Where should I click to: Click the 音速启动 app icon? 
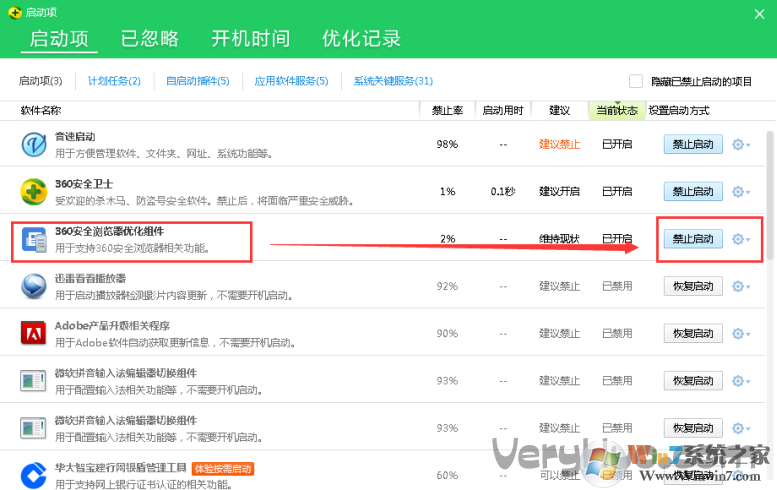[x=34, y=145]
